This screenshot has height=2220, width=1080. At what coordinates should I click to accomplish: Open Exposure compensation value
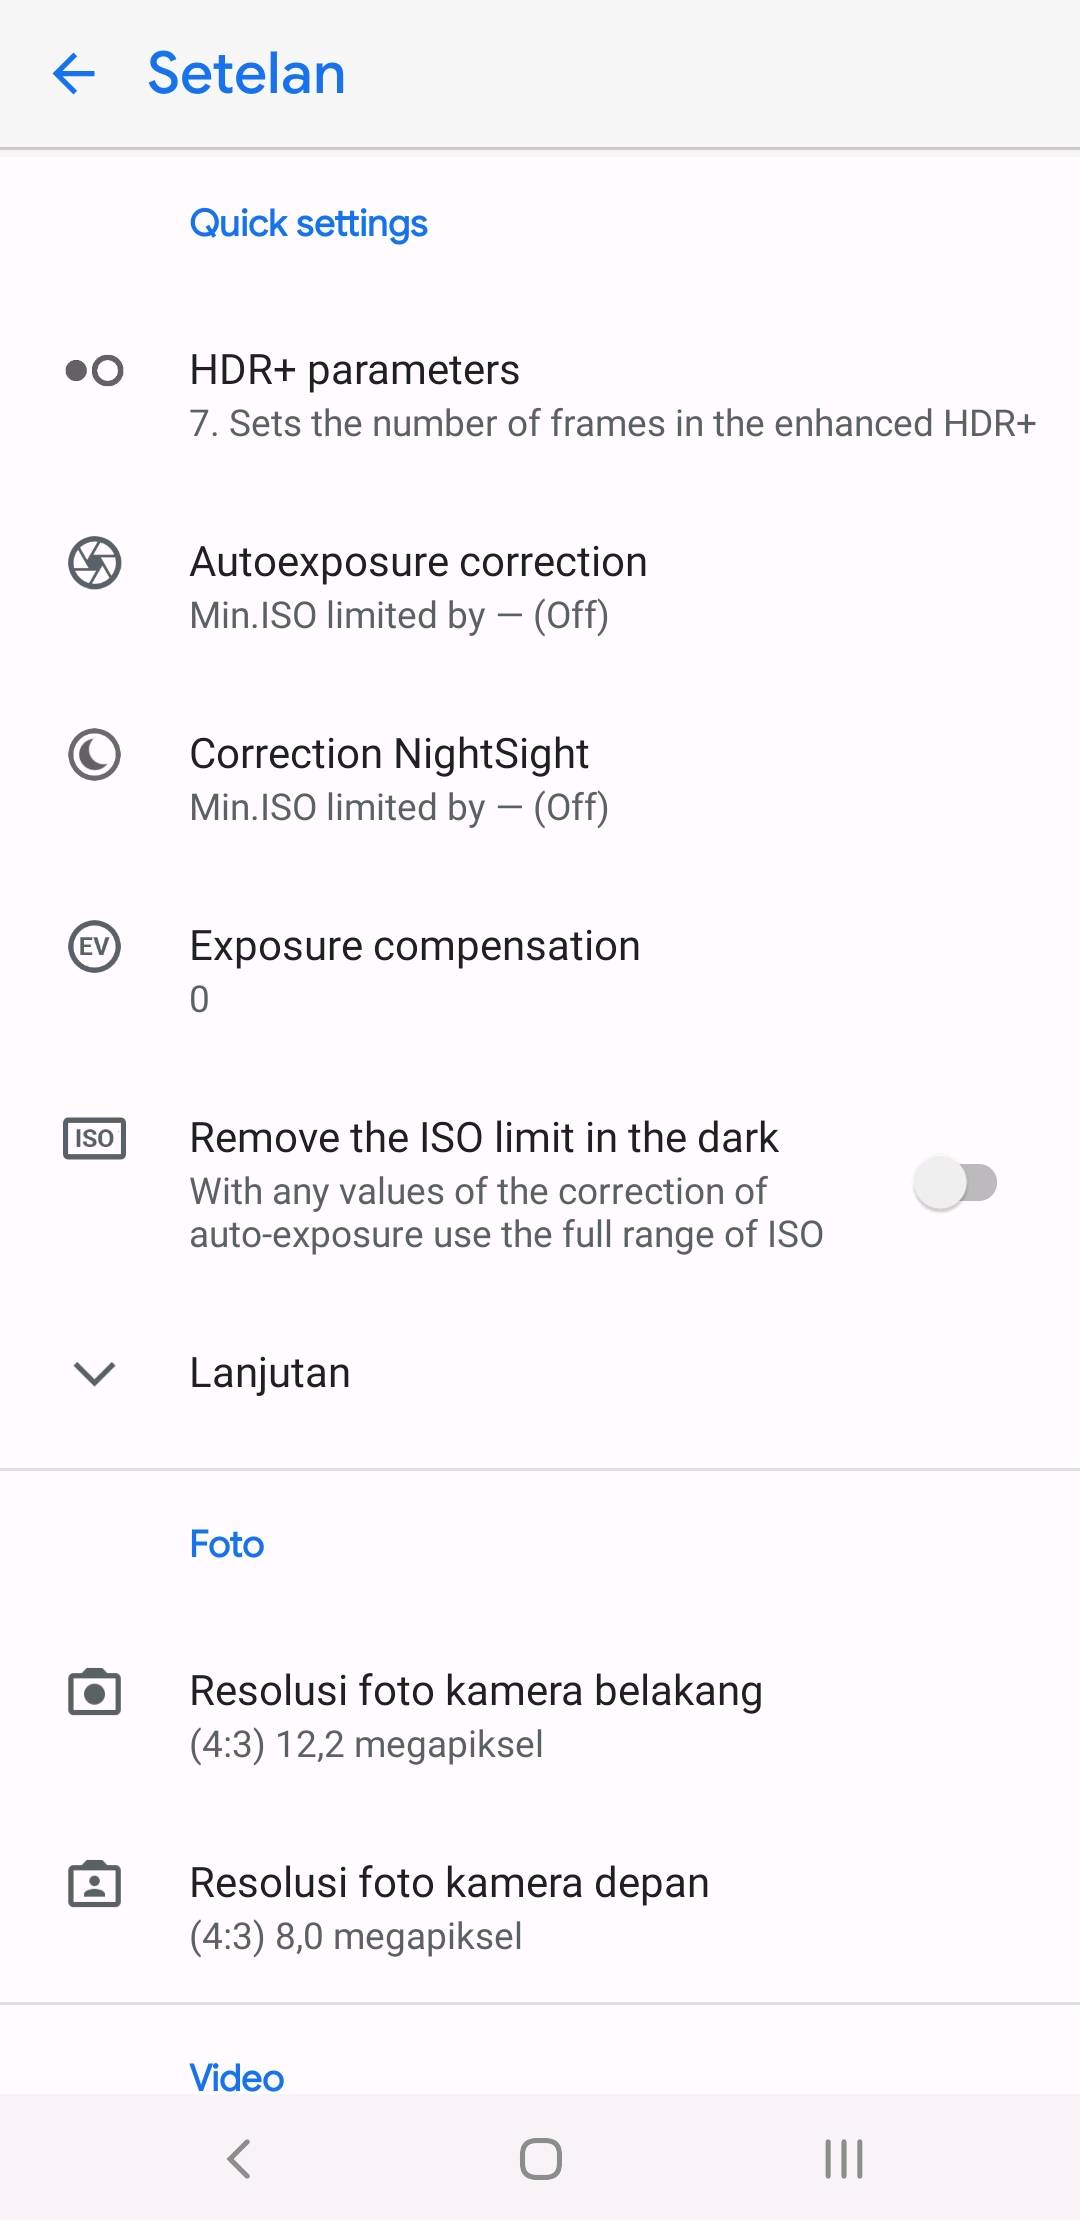414,970
